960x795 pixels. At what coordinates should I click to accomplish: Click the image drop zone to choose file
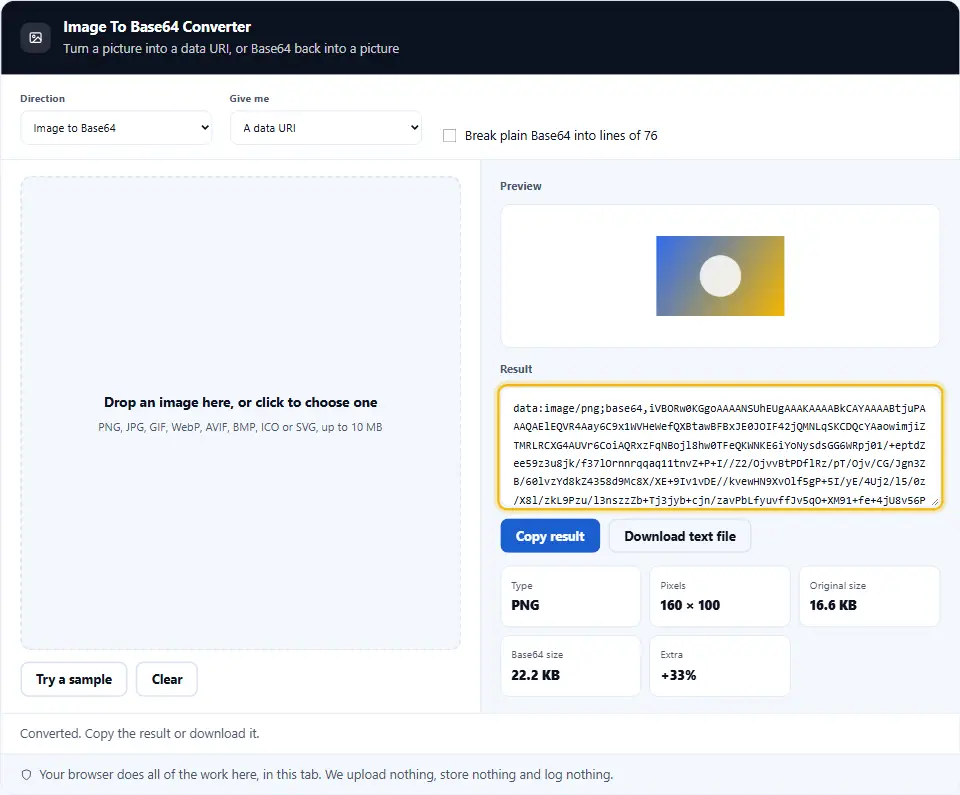(241, 413)
